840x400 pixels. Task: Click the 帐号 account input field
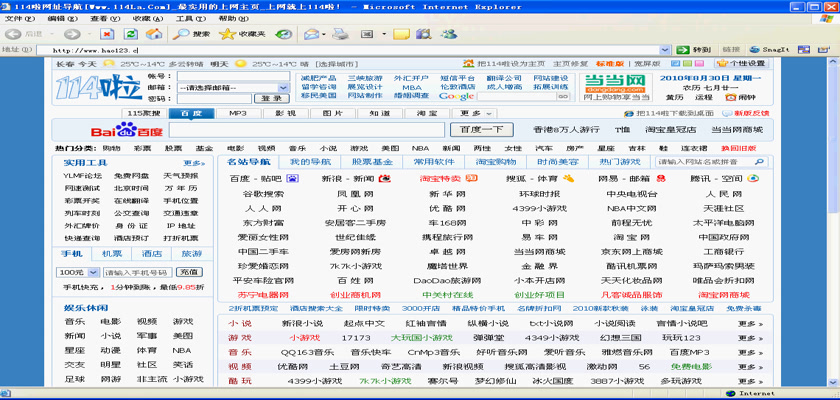pyautogui.click(x=233, y=76)
